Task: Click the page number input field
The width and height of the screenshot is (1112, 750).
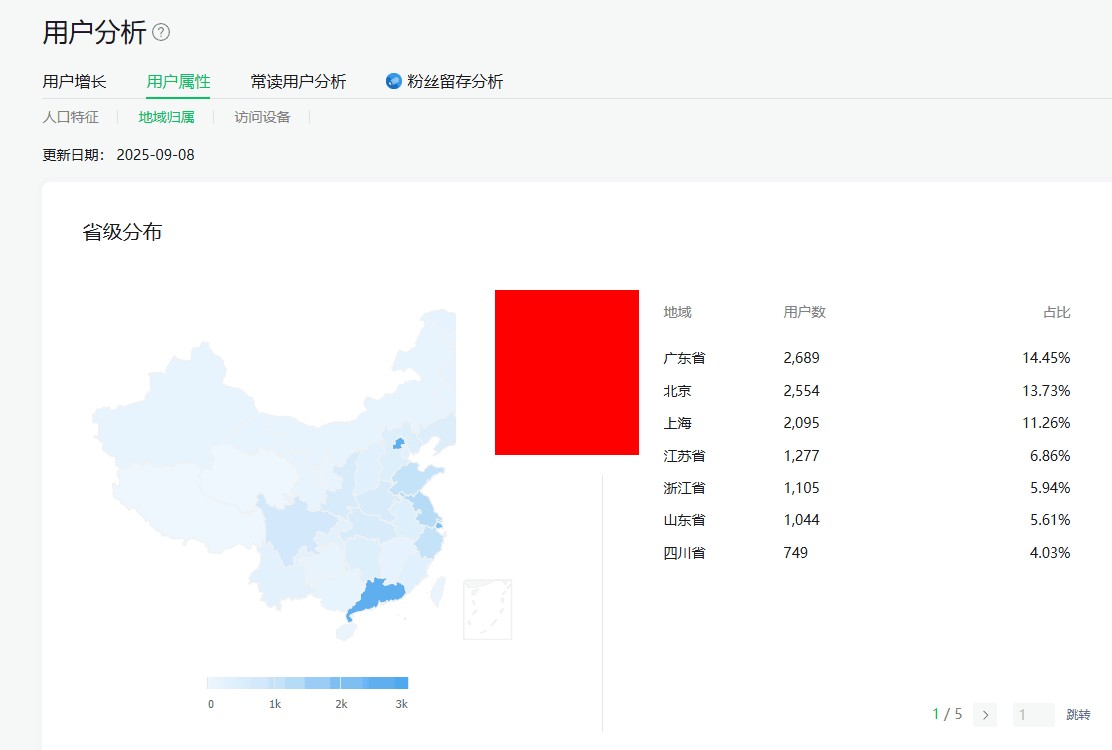Action: pyautogui.click(x=1033, y=715)
